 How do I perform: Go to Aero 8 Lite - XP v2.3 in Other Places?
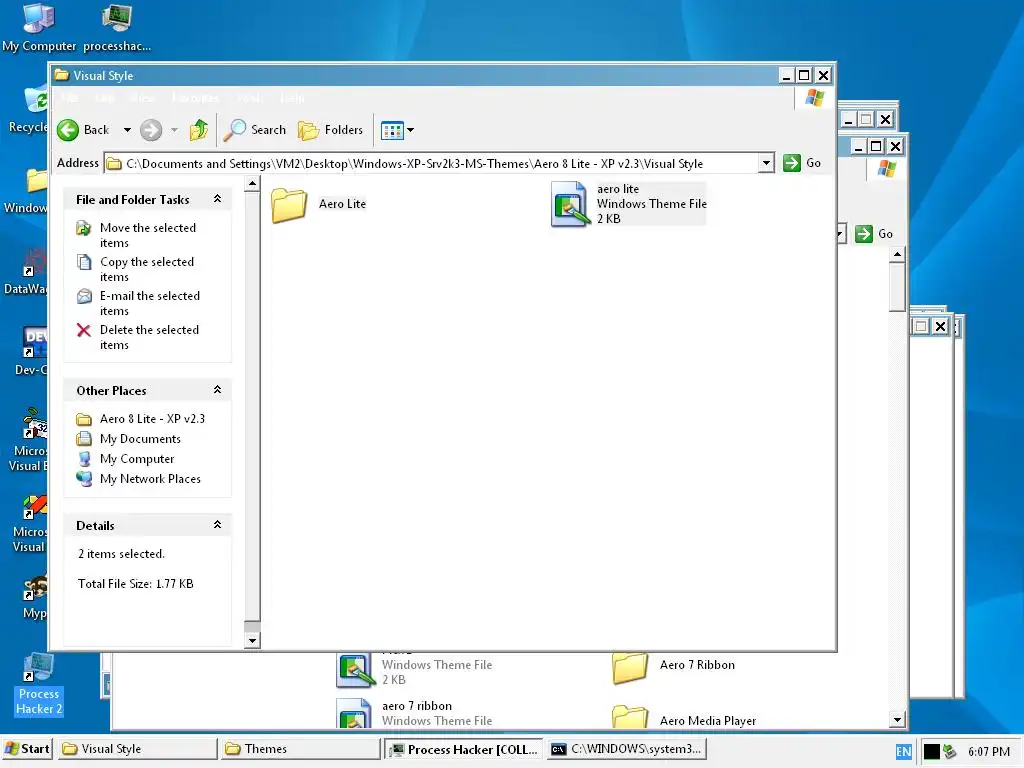pos(152,419)
